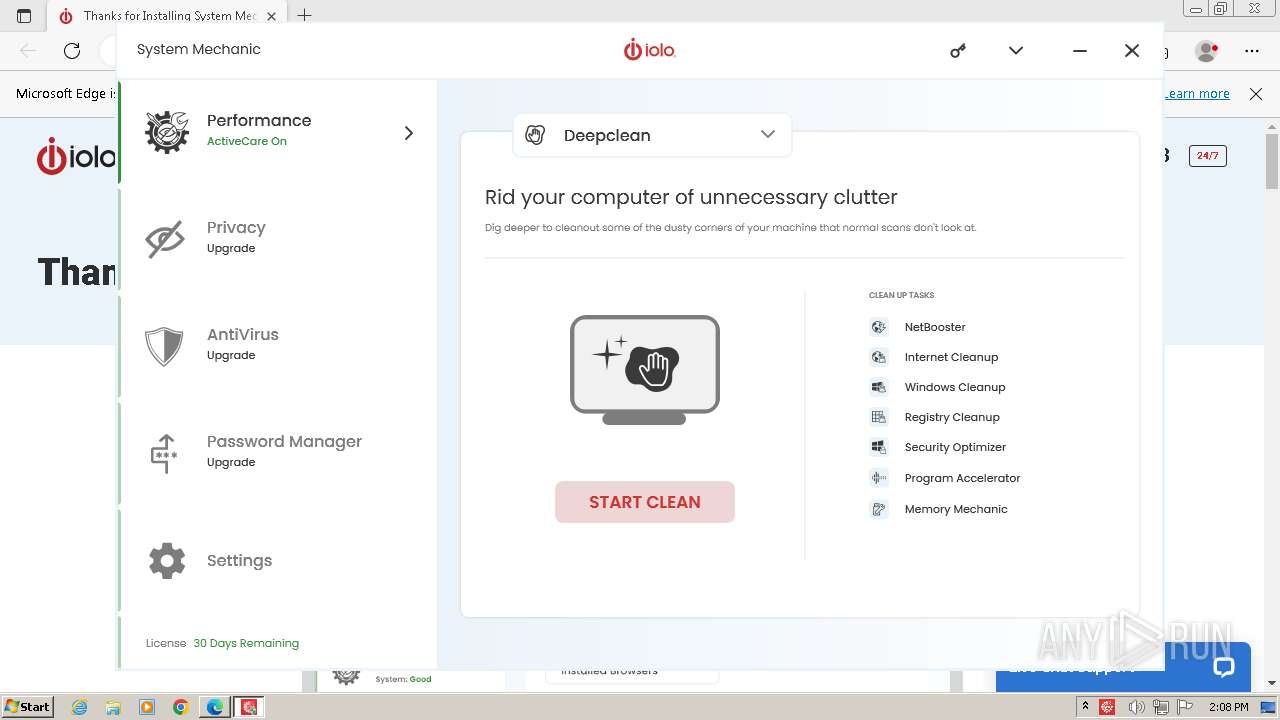Image resolution: width=1280 pixels, height=720 pixels.
Task: Click the 24/7 support badge on webpage
Action: pos(1207,156)
